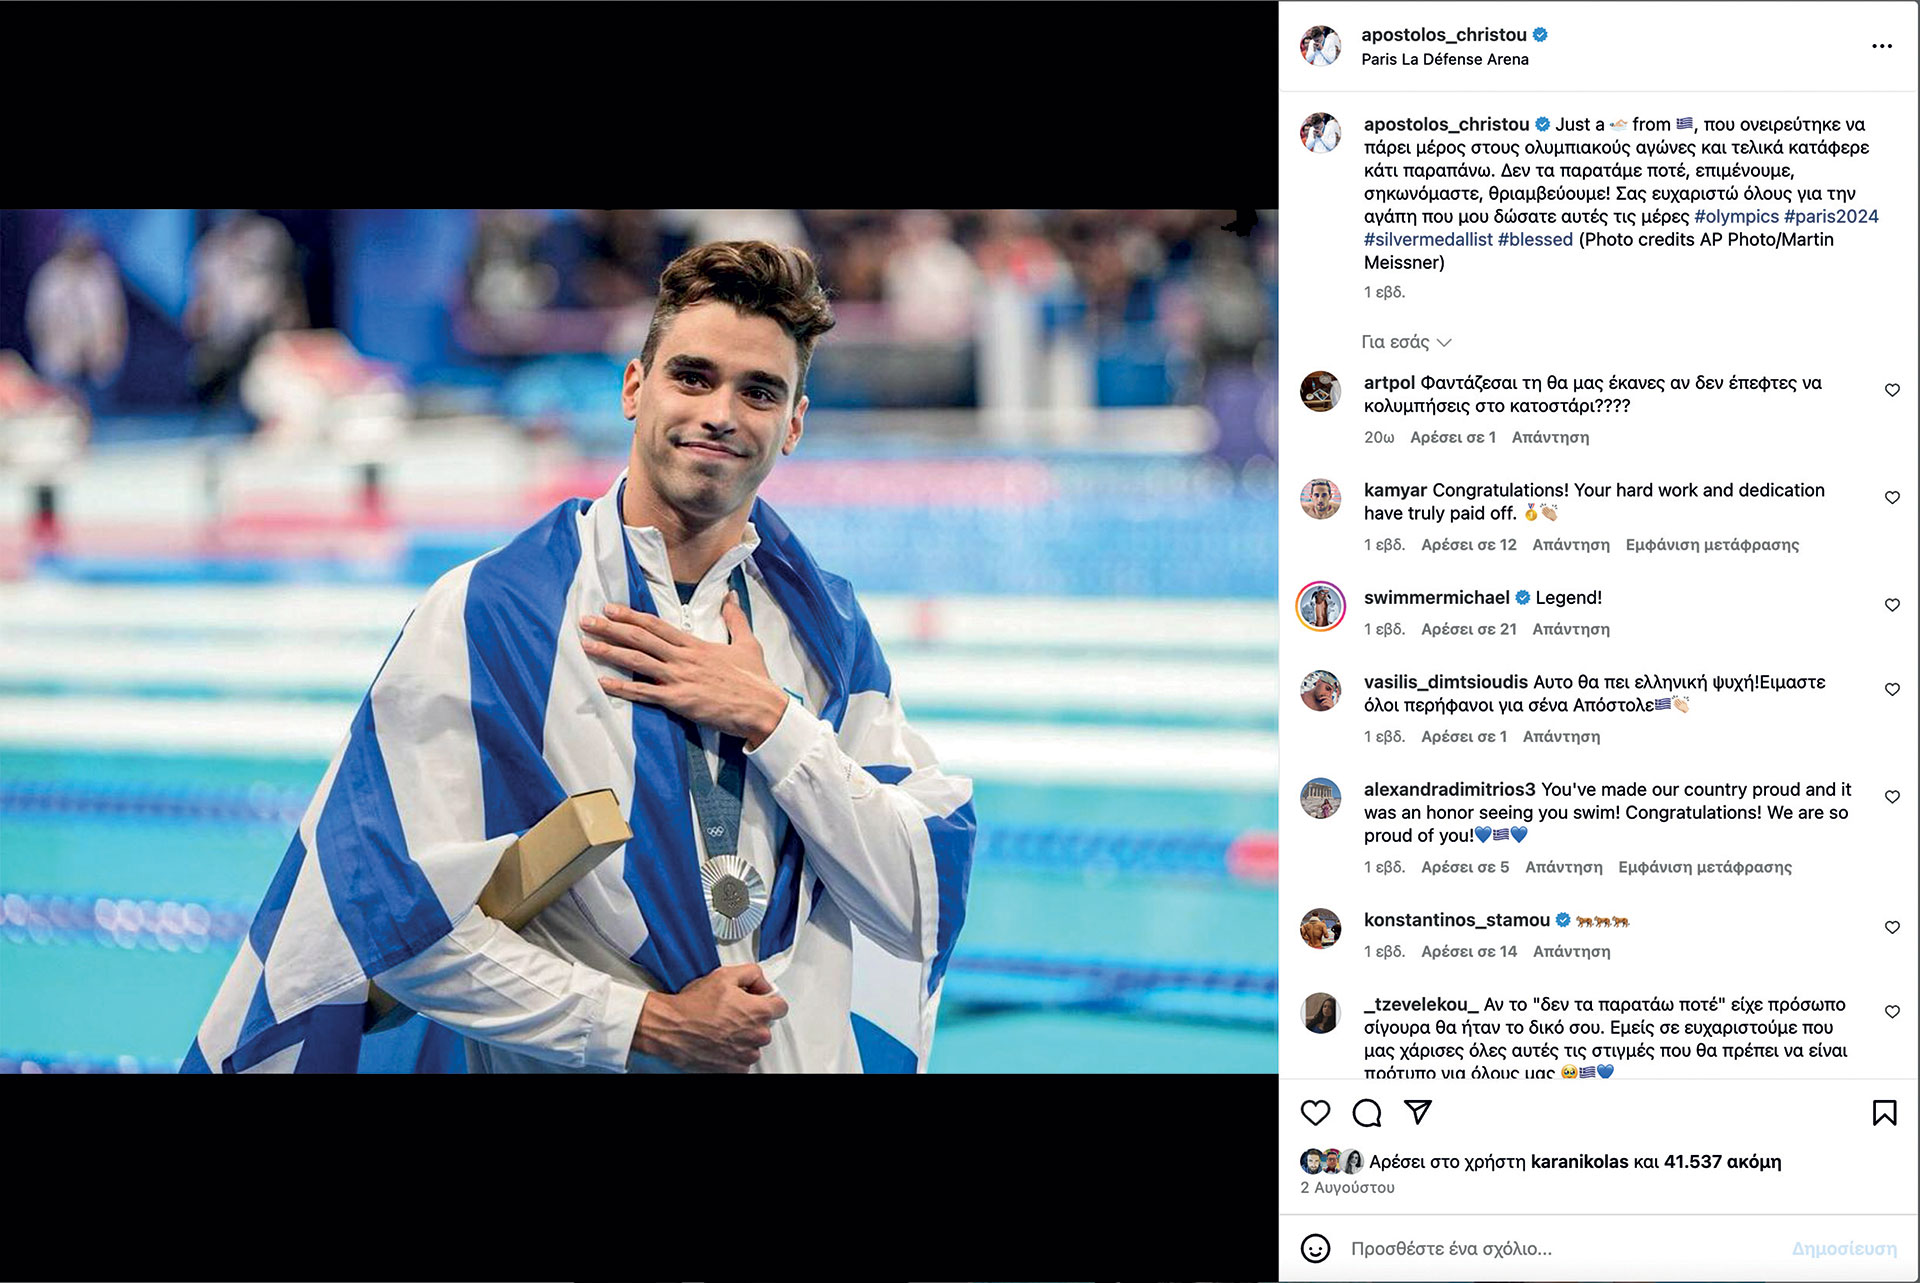
Task: Open emoji picker in the comment box
Action: tap(1315, 1248)
